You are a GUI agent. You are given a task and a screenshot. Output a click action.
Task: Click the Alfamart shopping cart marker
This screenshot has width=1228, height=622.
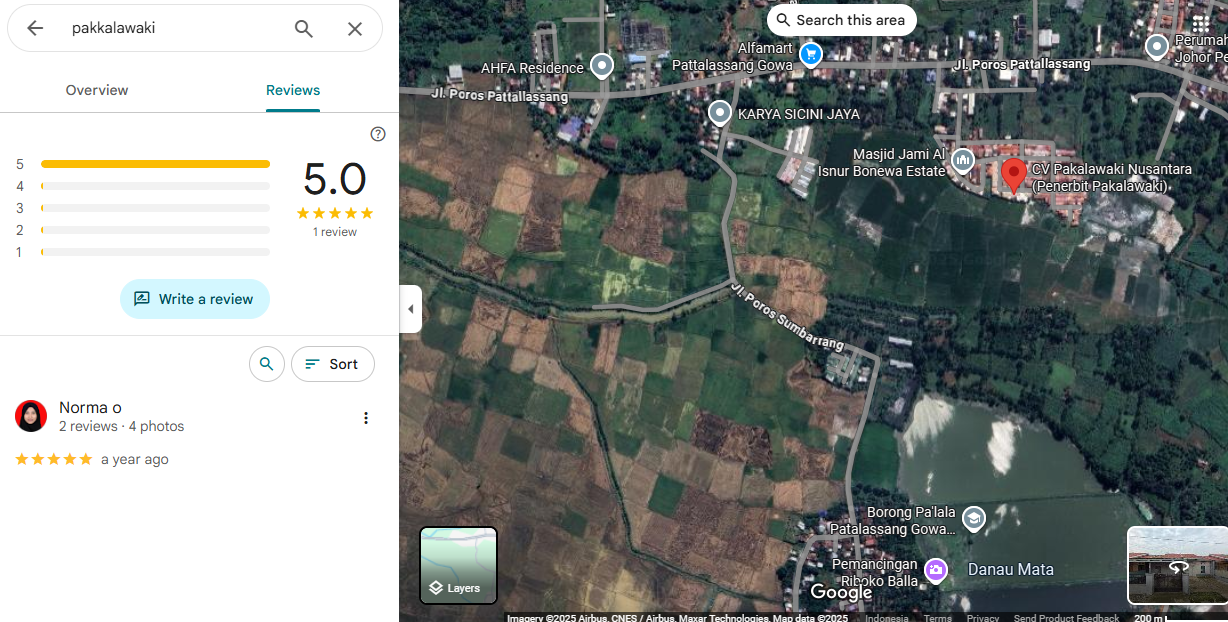(811, 54)
